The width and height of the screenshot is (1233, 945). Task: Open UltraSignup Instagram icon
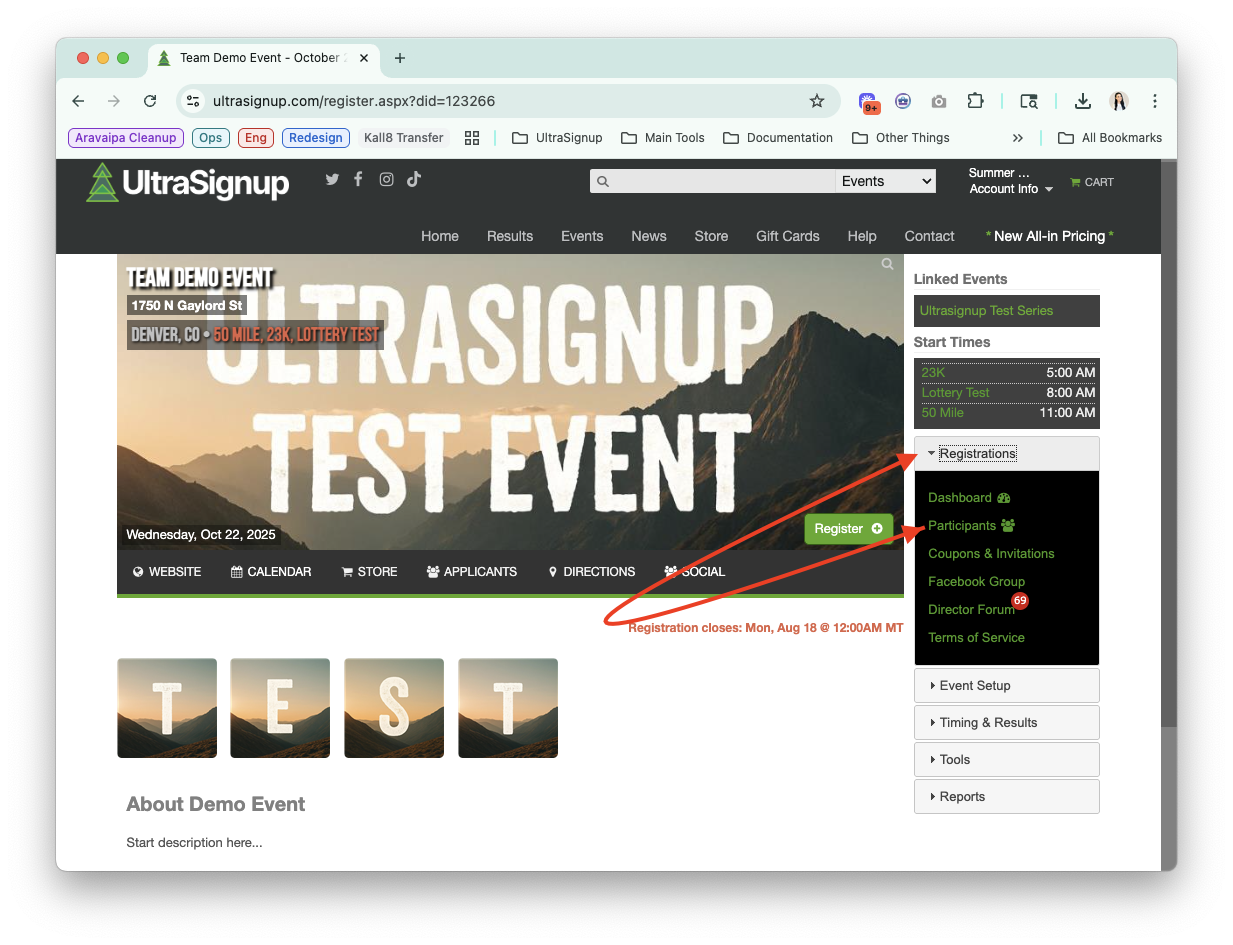pyautogui.click(x=386, y=179)
